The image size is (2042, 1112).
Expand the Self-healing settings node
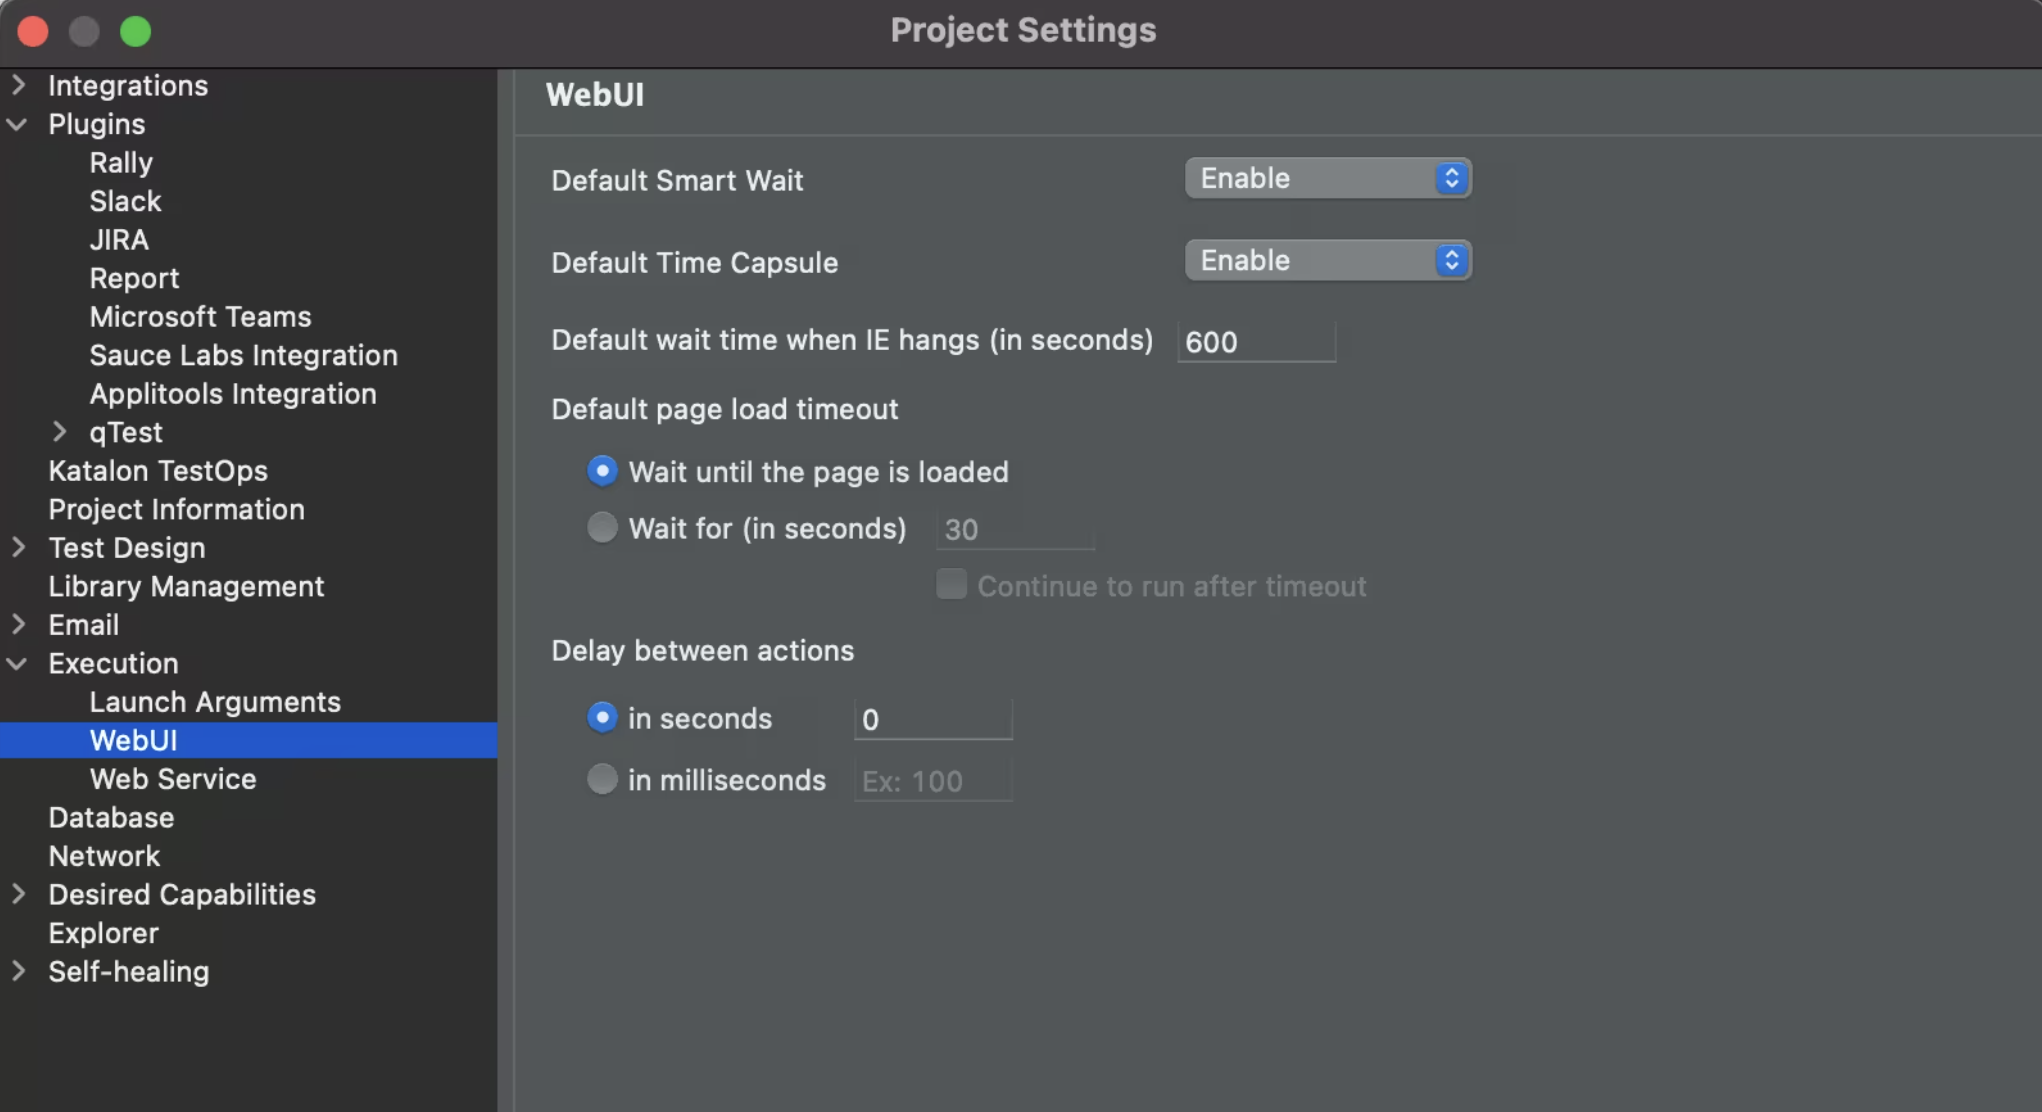18,971
